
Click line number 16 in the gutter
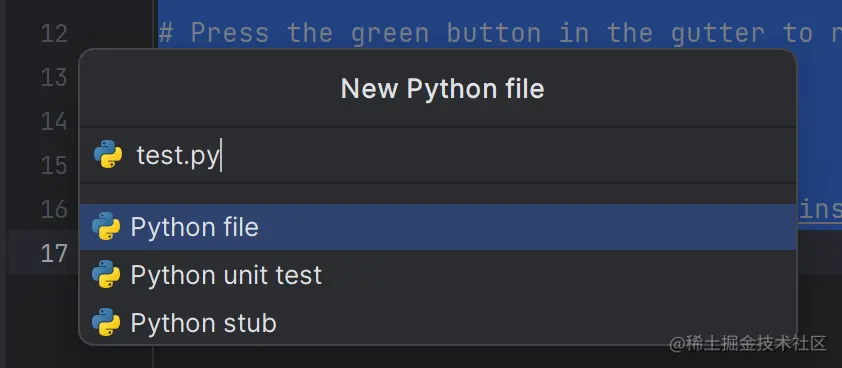tap(54, 210)
